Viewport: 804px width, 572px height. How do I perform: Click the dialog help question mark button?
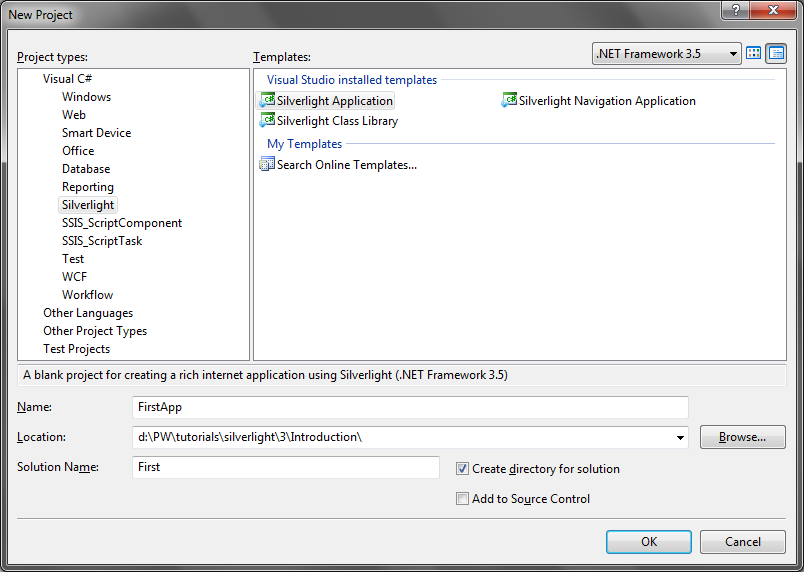point(735,10)
